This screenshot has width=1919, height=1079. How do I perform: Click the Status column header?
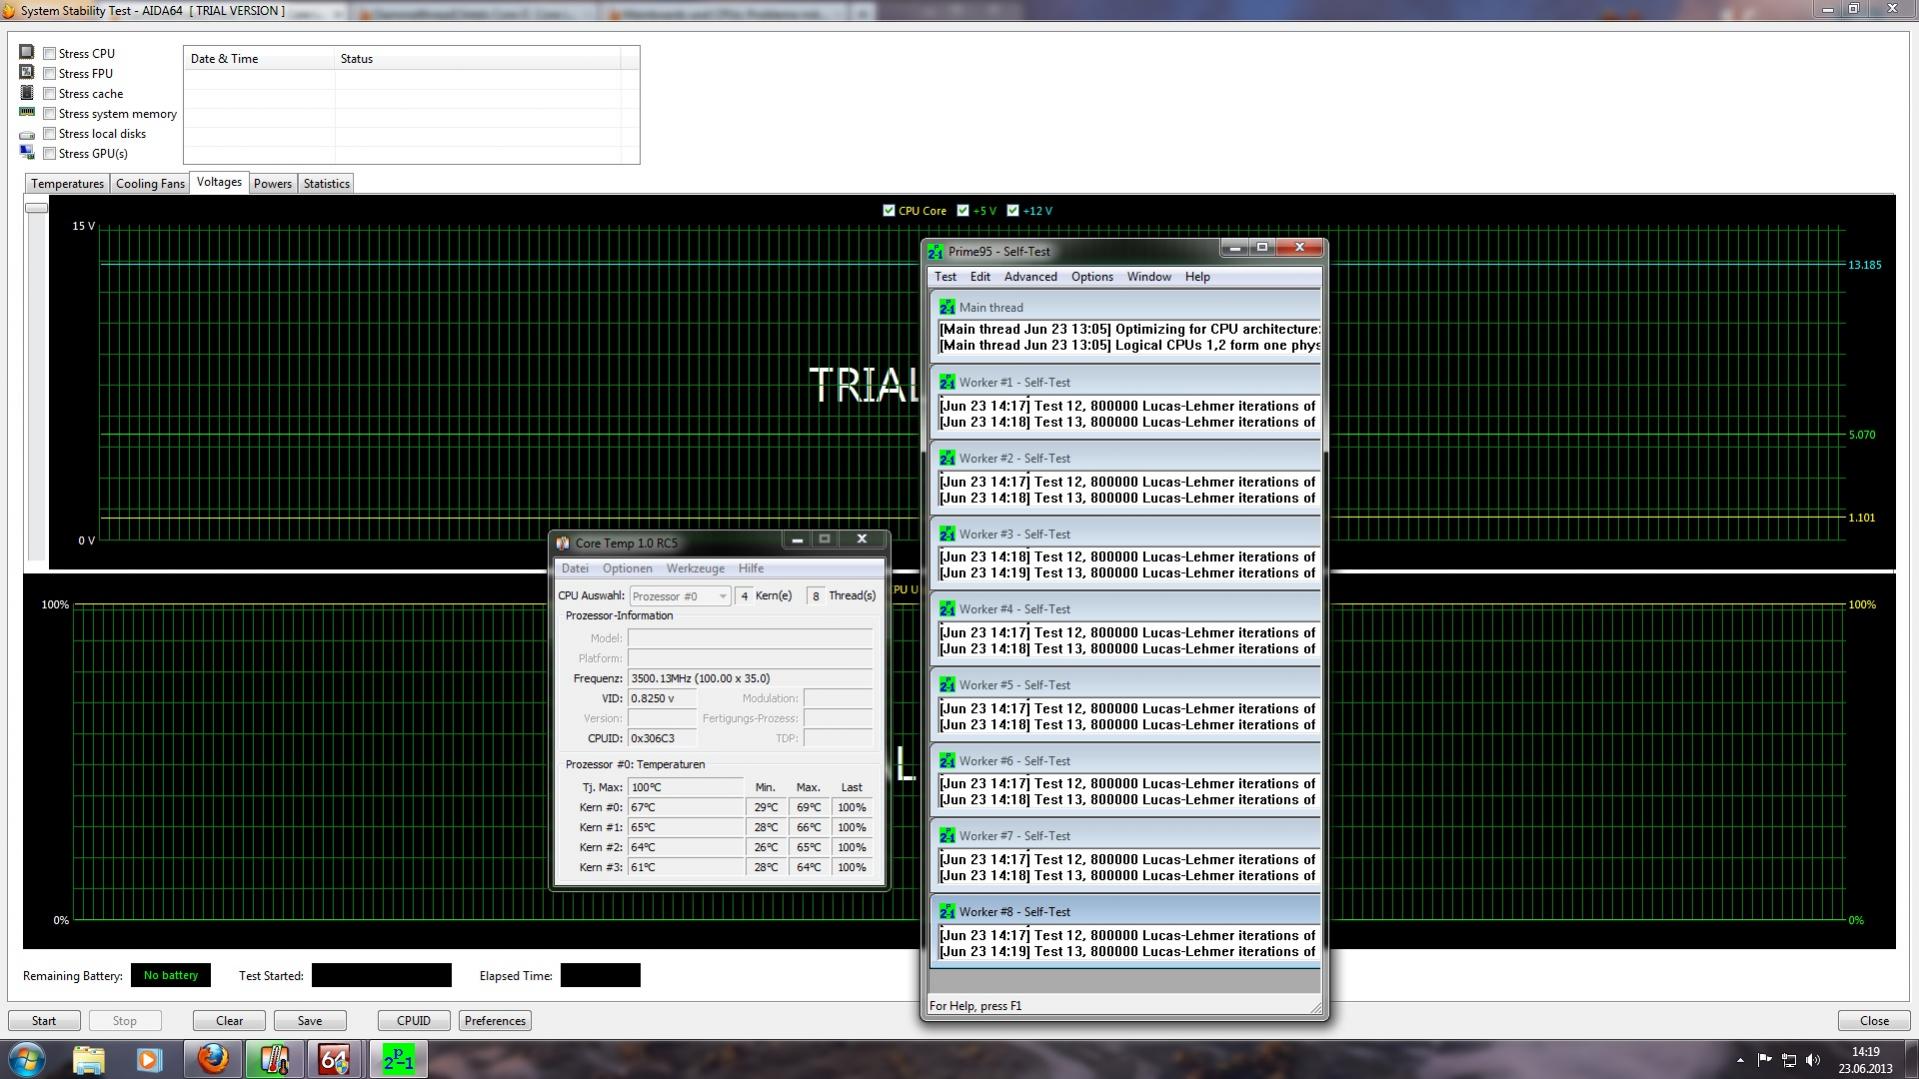point(478,59)
